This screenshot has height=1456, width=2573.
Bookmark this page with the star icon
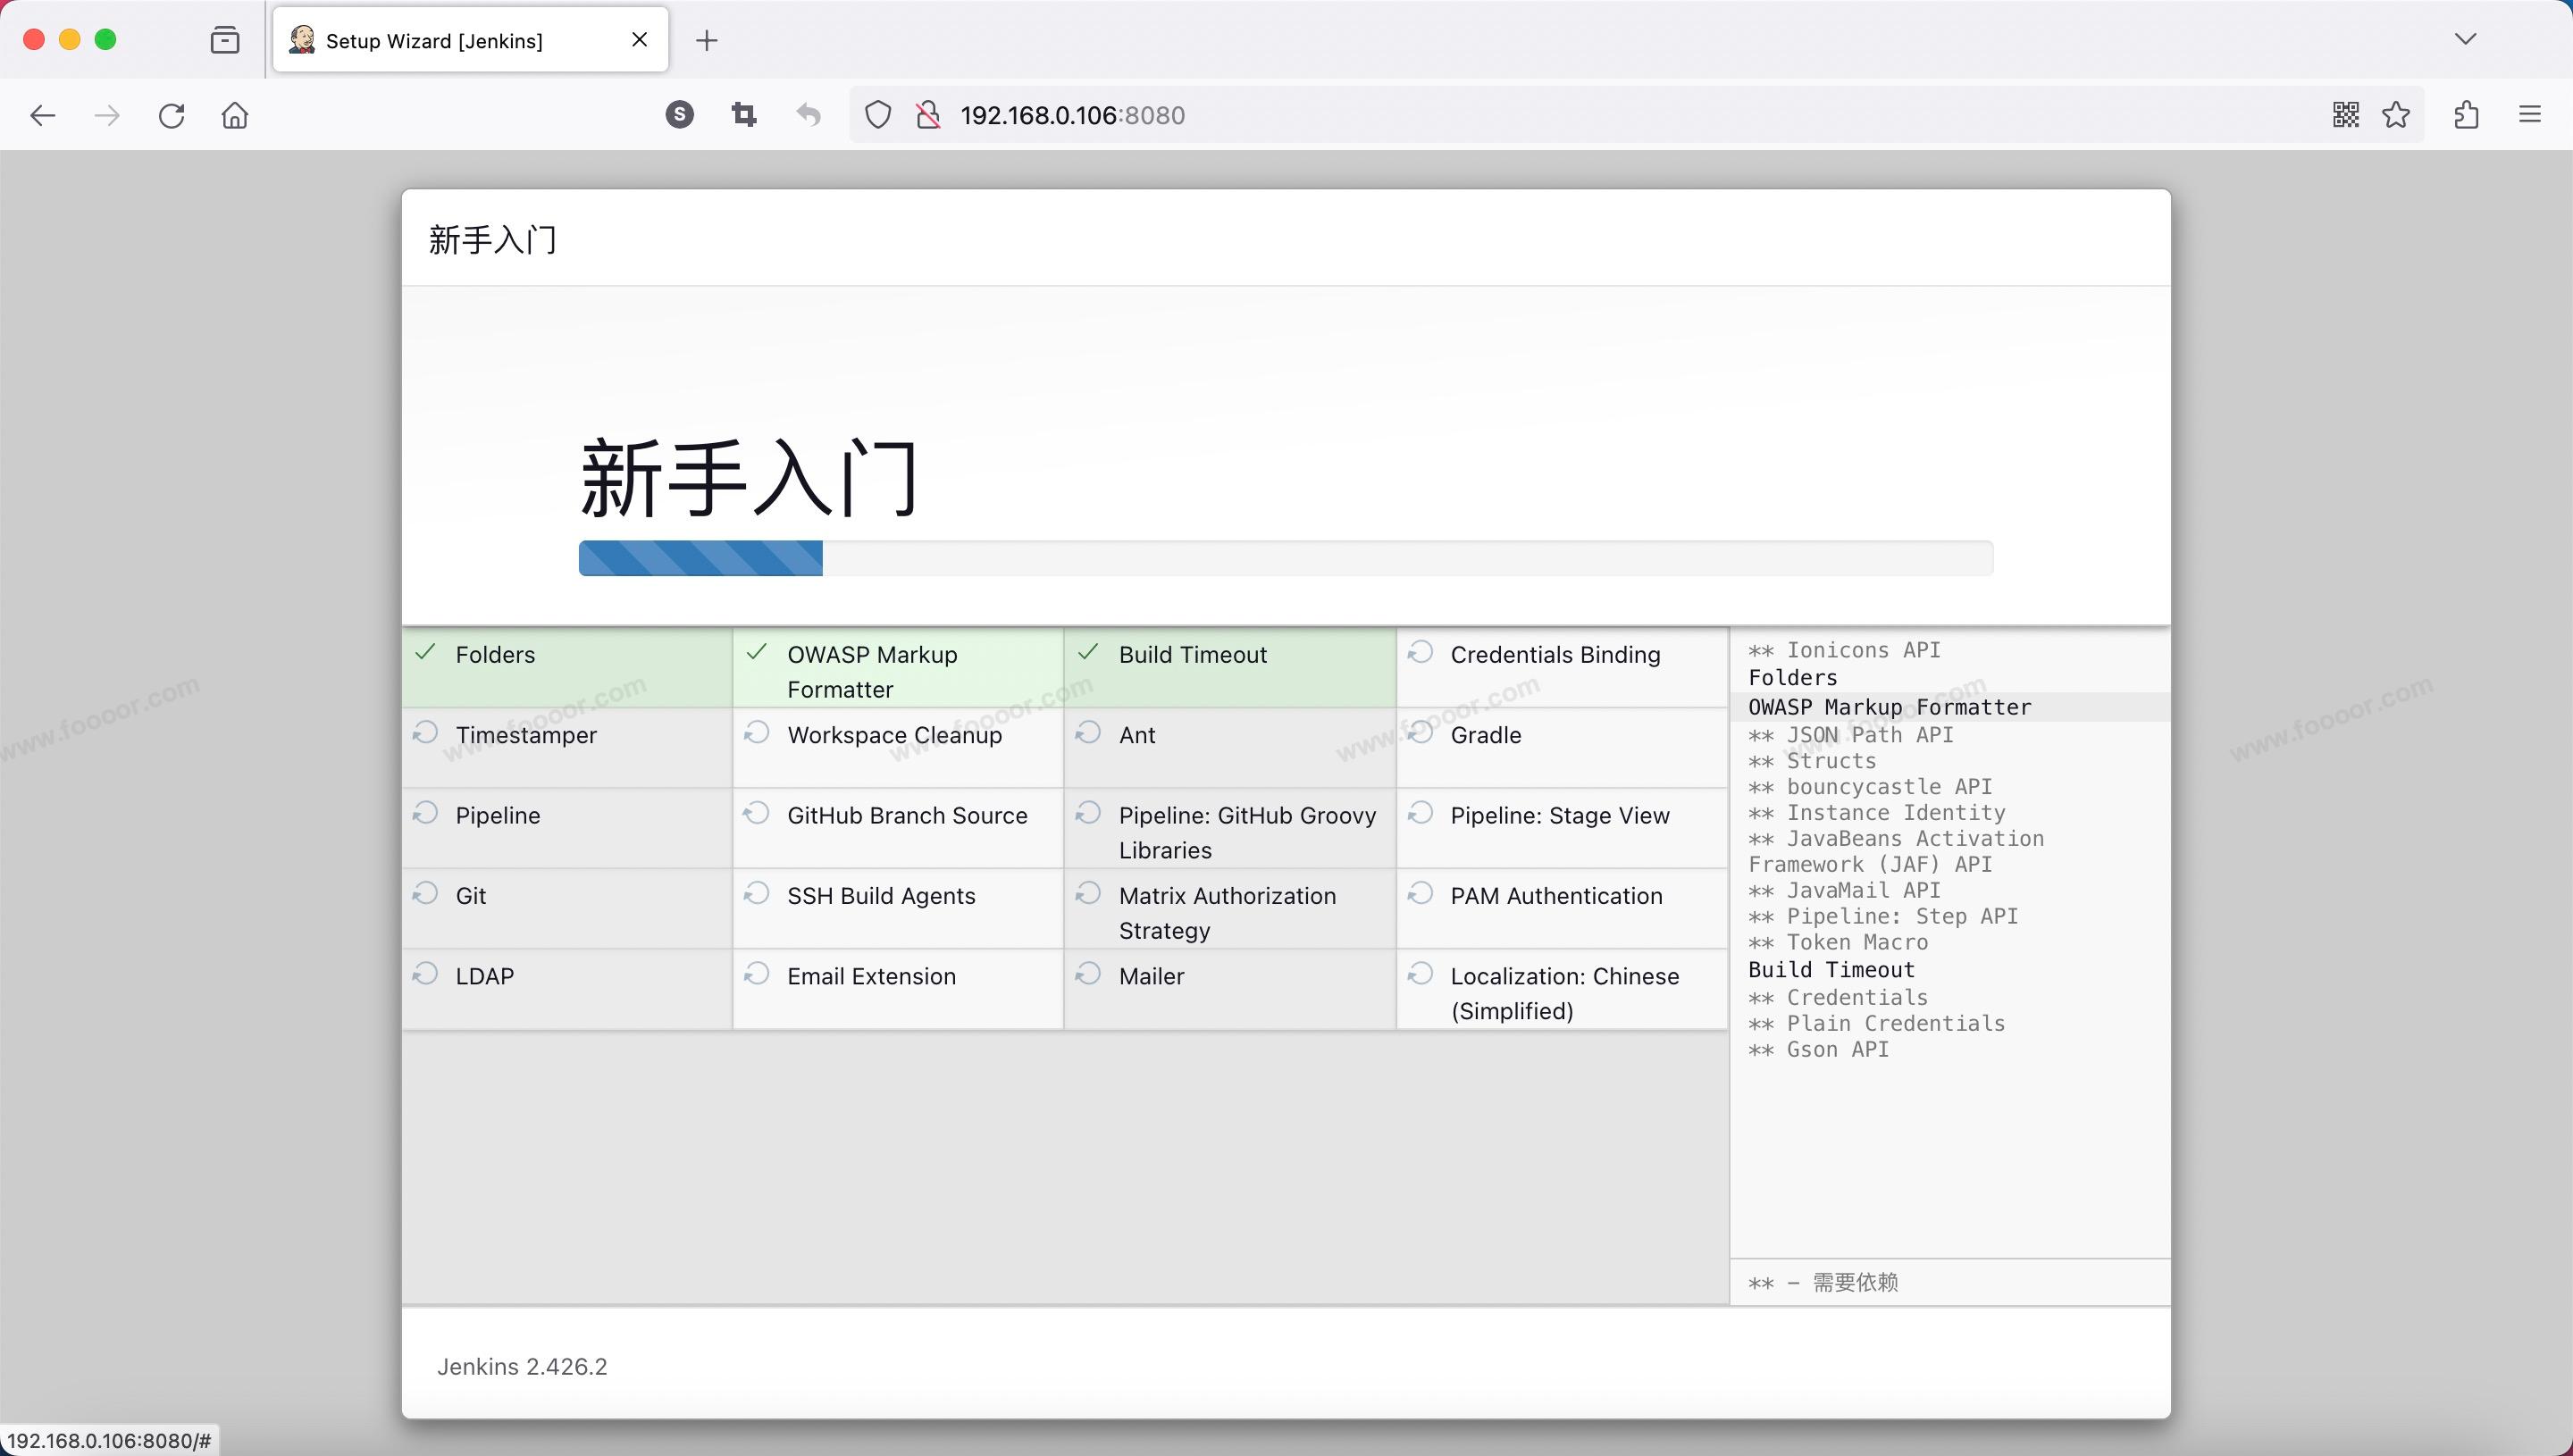pyautogui.click(x=2396, y=115)
